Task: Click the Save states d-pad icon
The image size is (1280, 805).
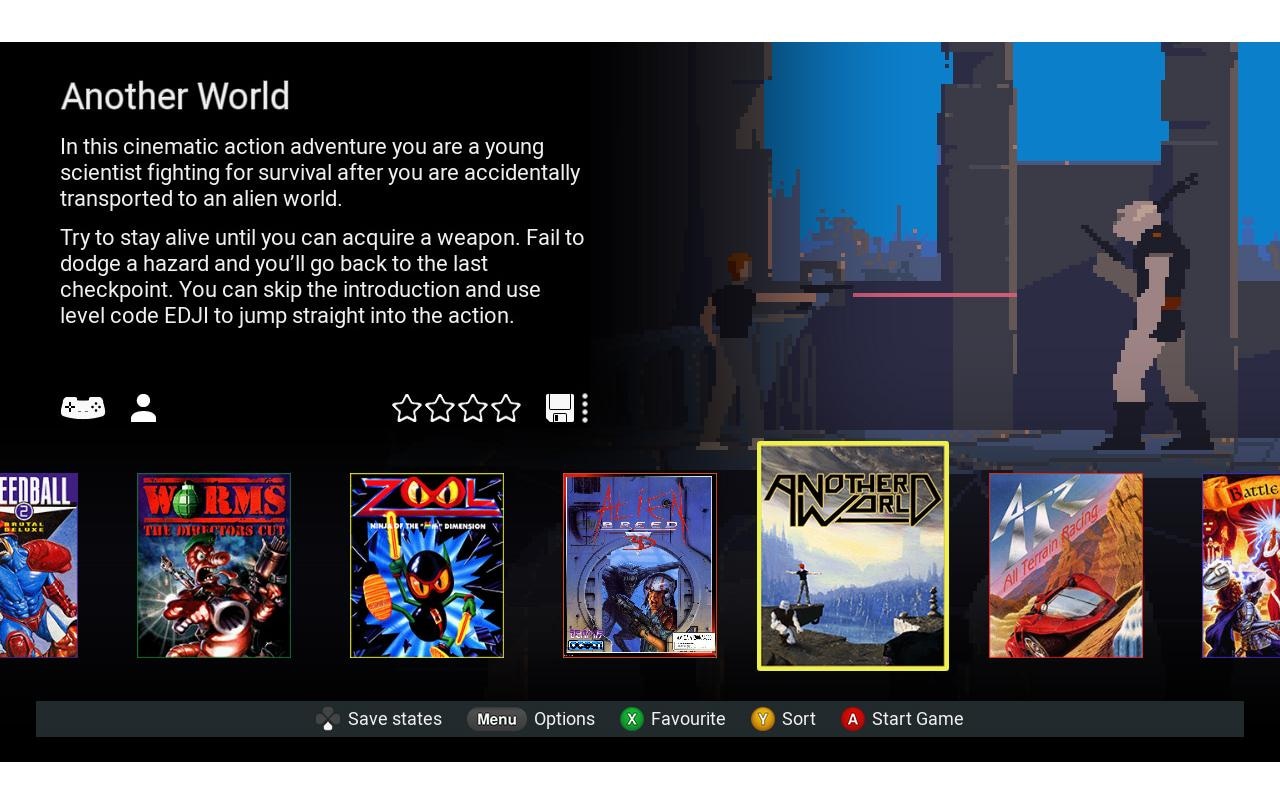Action: pos(328,719)
